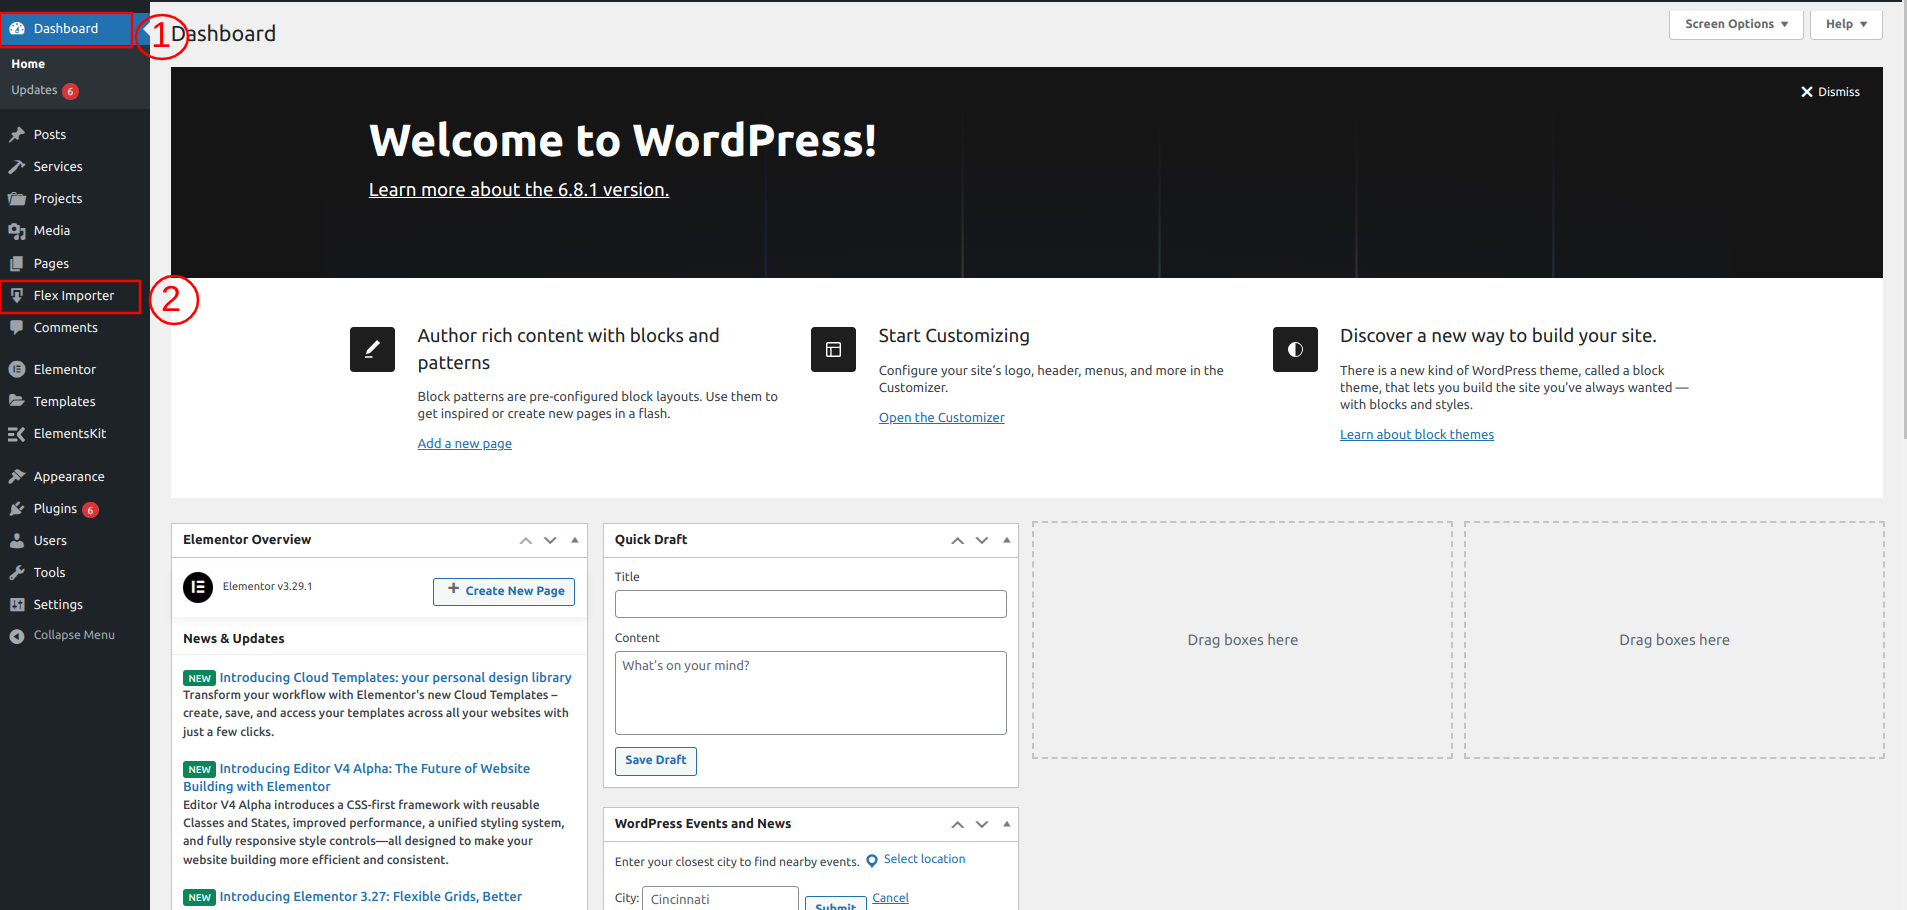Click the pencil icon beside Author rich content
This screenshot has width=1907, height=910.
coord(372,349)
